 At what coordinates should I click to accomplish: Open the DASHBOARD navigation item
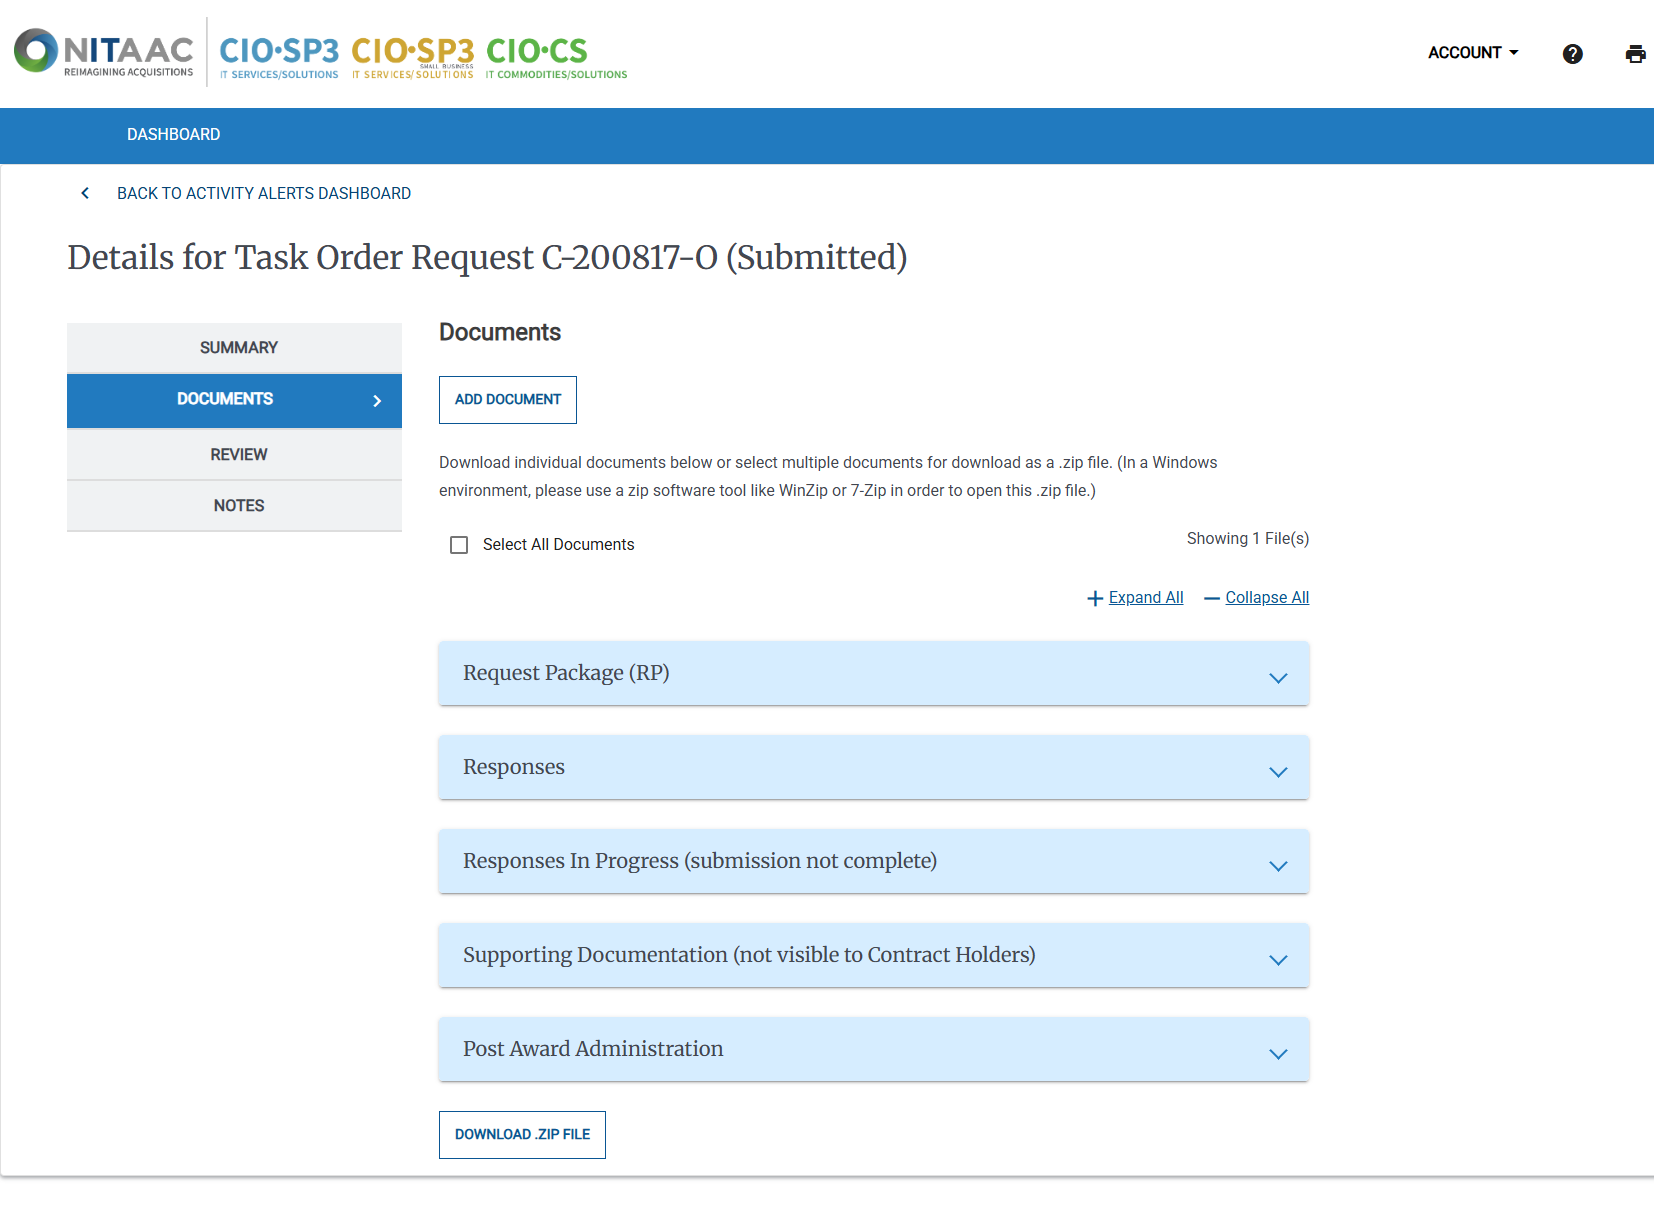[x=173, y=135]
